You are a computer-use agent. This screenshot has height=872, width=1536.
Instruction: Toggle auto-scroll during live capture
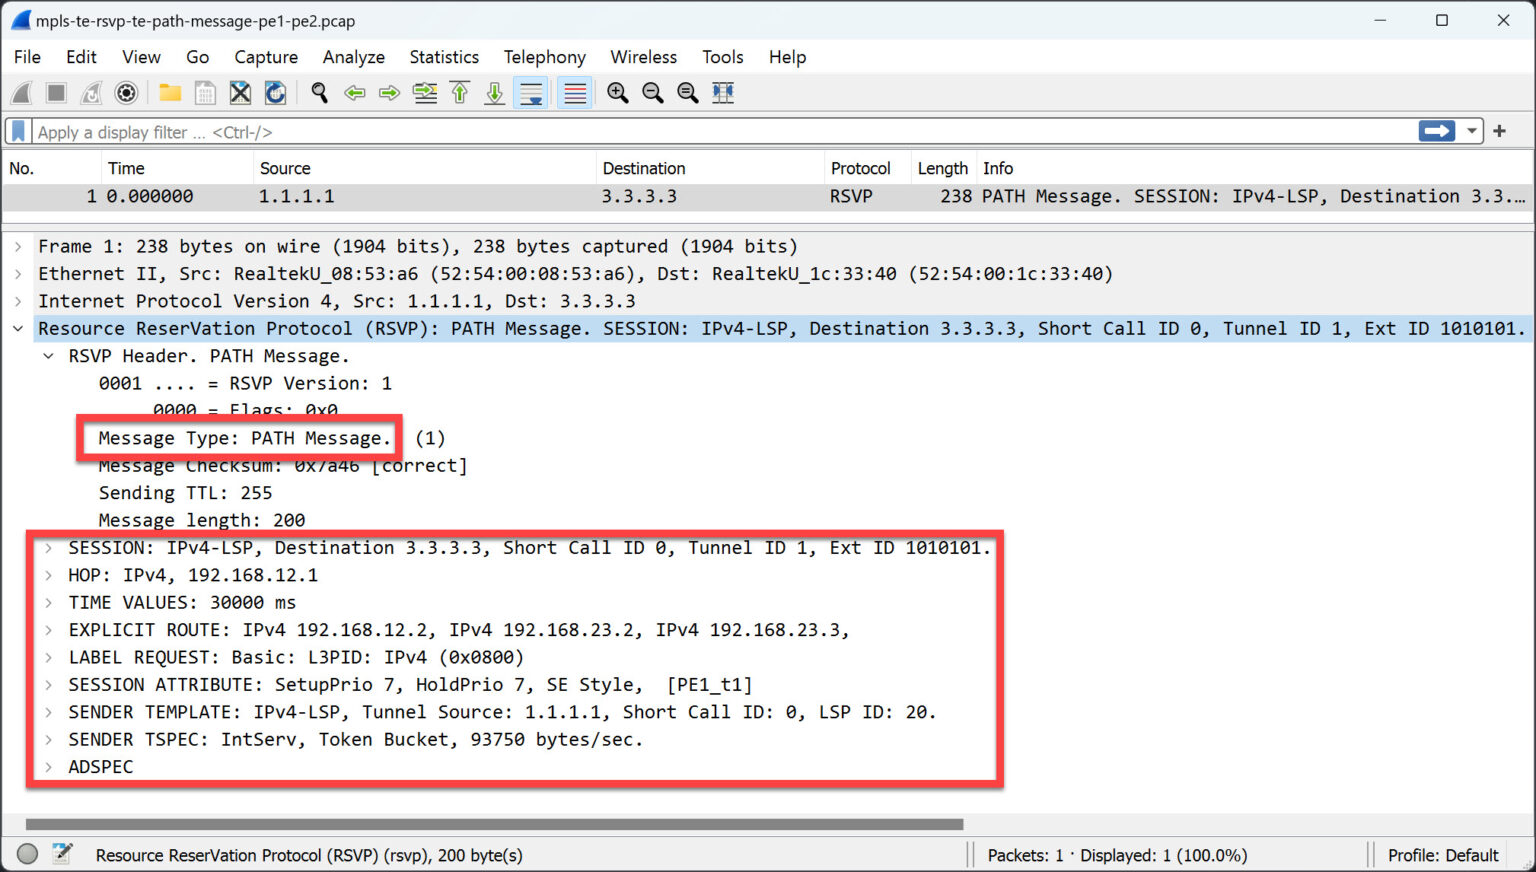coord(531,93)
